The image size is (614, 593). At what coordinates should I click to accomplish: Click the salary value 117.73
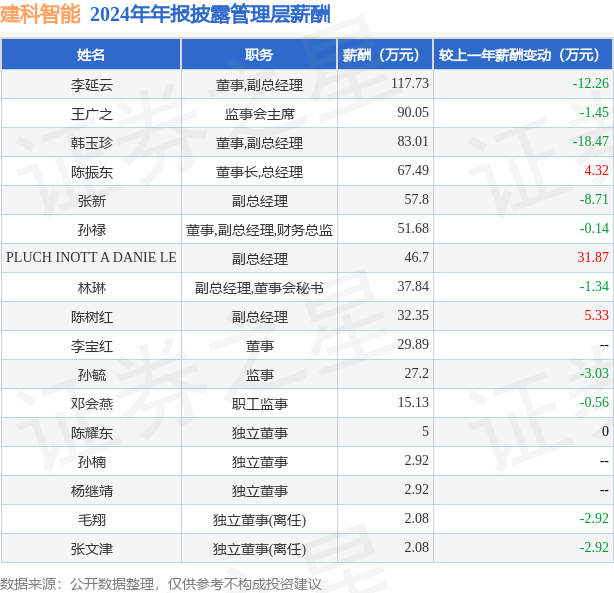pyautogui.click(x=410, y=83)
